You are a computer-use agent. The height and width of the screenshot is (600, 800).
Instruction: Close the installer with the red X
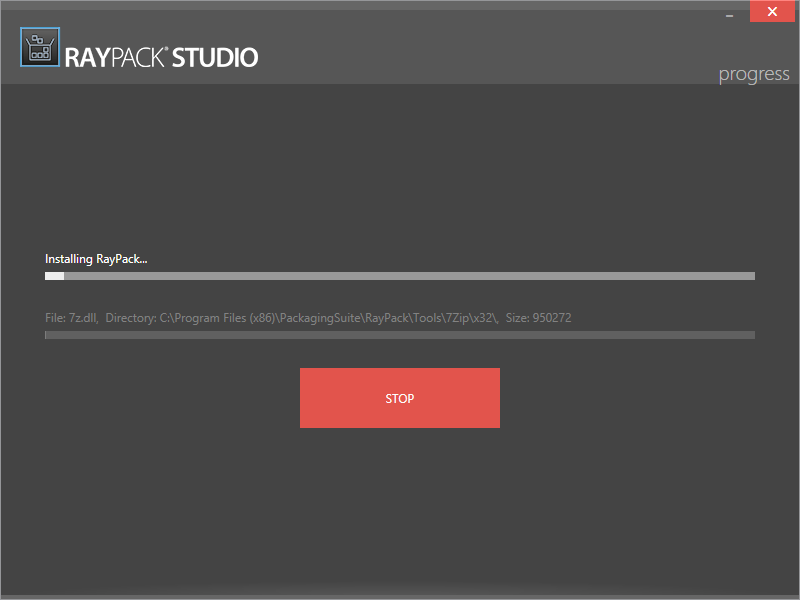pyautogui.click(x=773, y=12)
